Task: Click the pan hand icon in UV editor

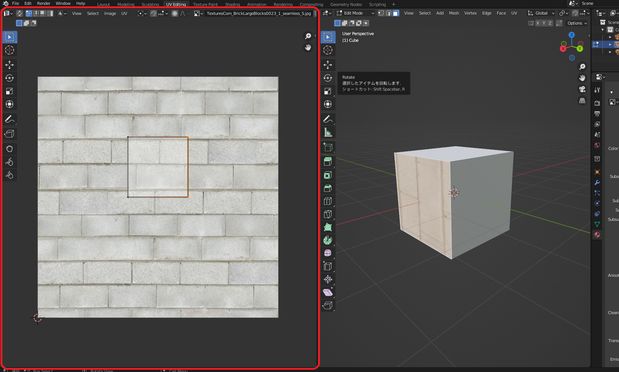Action: (308, 47)
